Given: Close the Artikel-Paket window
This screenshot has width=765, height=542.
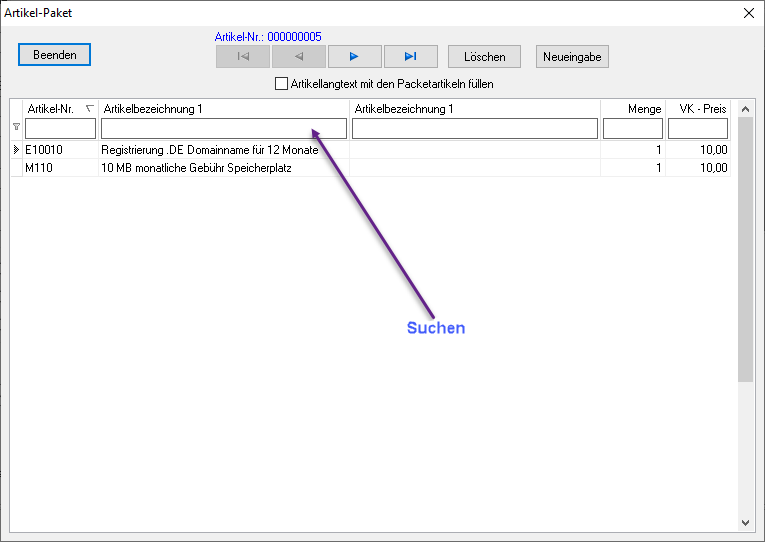Looking at the screenshot, I should point(749,13).
